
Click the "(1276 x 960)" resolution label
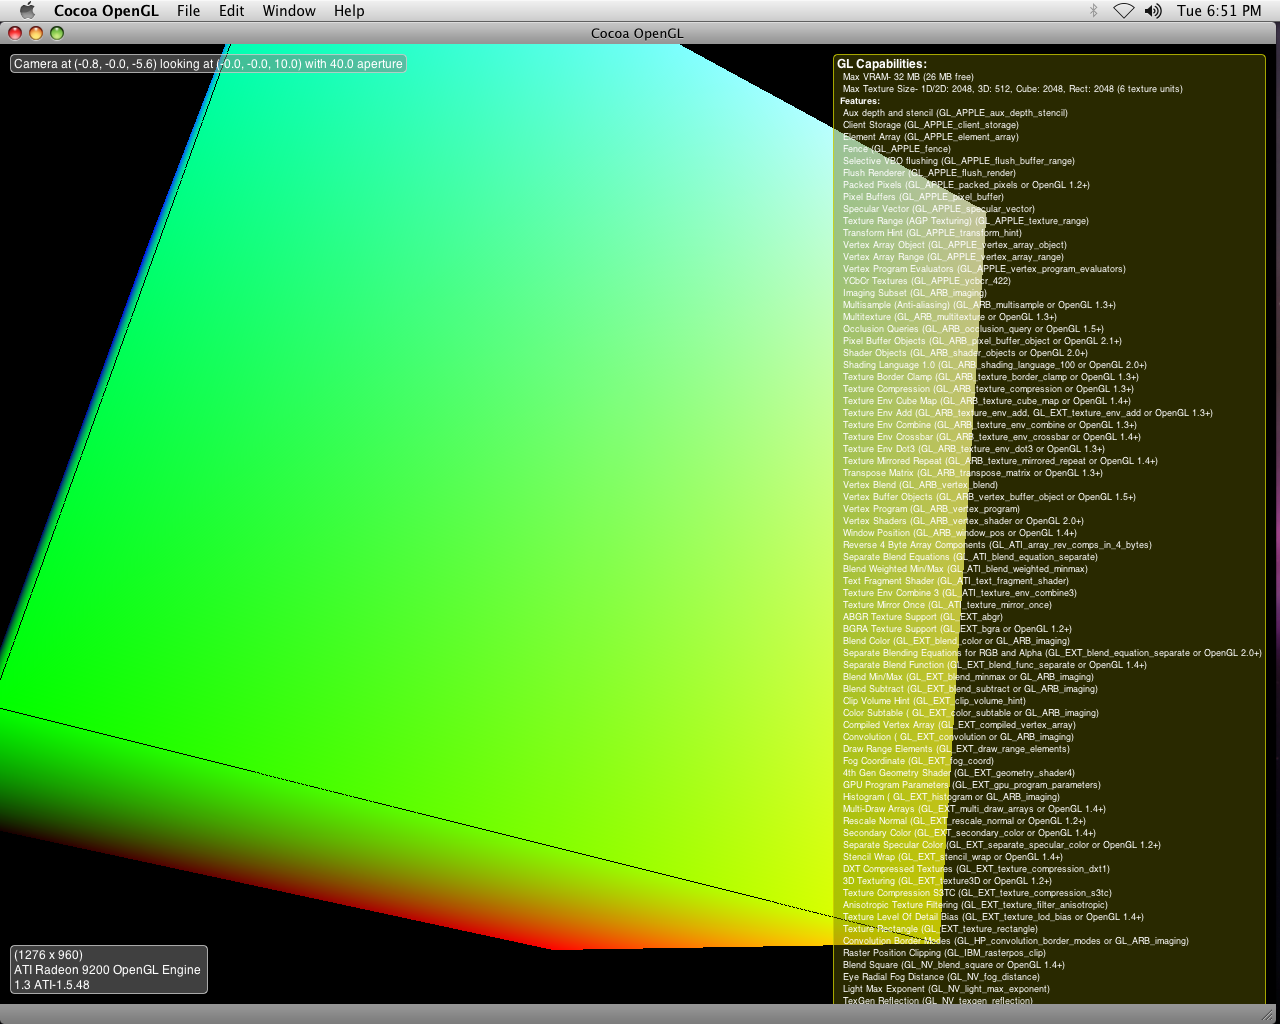coord(48,955)
